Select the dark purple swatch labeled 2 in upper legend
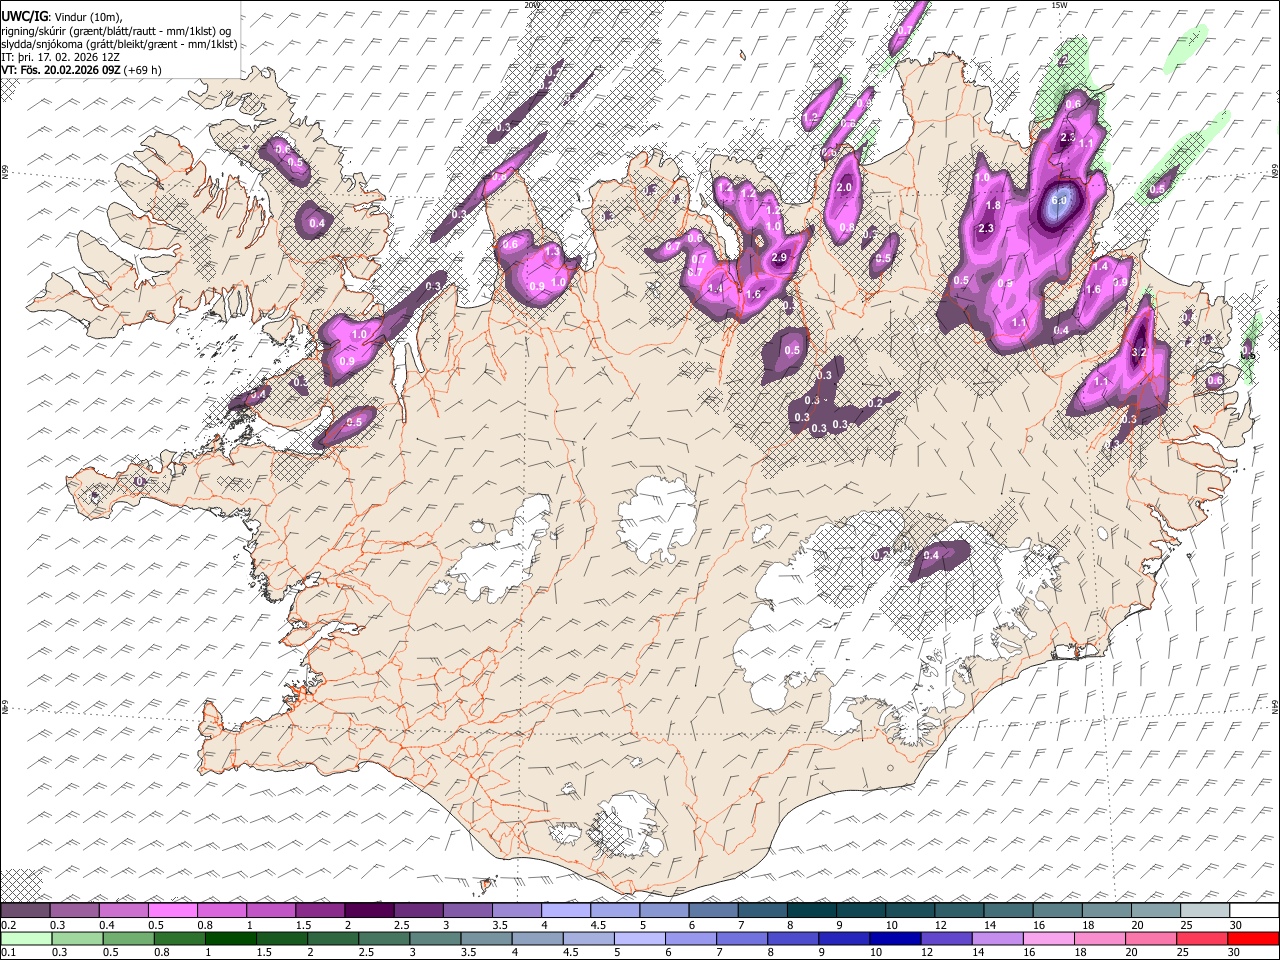The width and height of the screenshot is (1280, 960). (369, 911)
